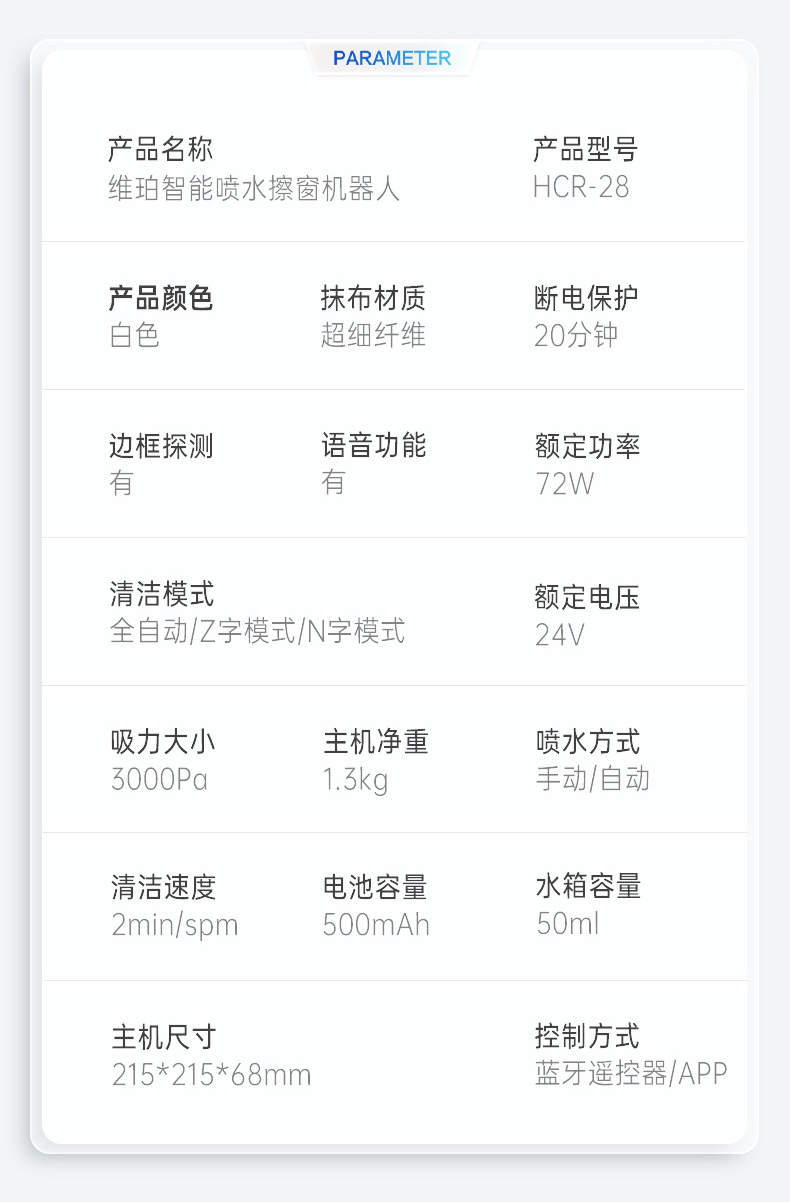This screenshot has height=1202, width=790.
Task: Select the 20分钟 value text
Action: tap(576, 335)
